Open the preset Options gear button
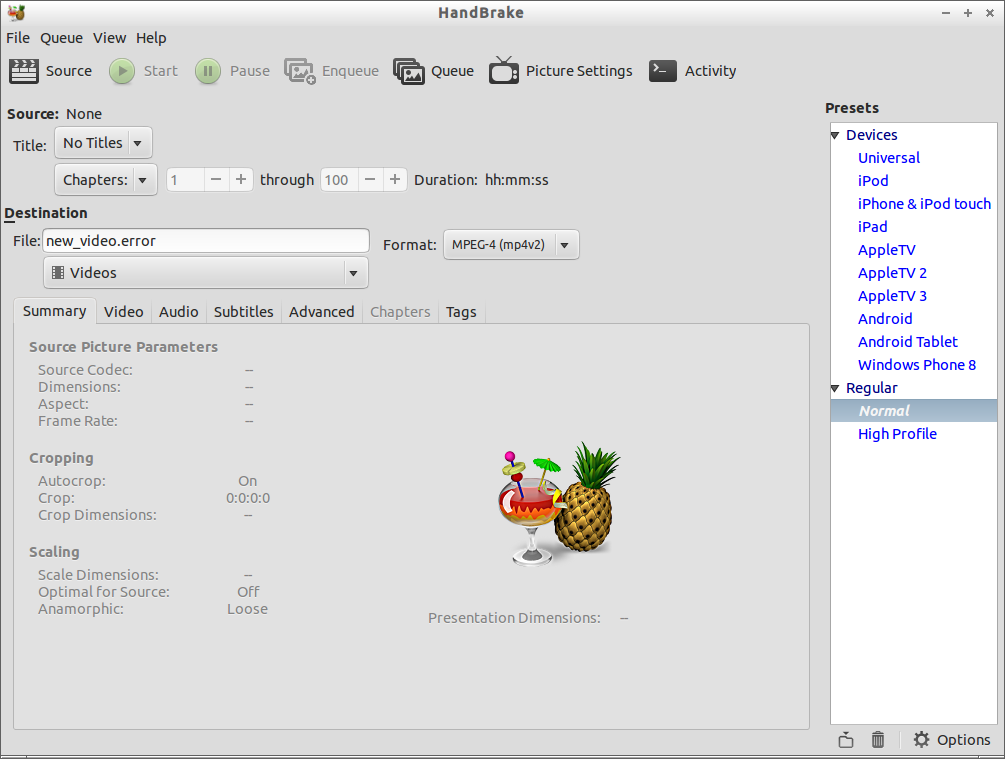The image size is (1005, 759). pyautogui.click(x=952, y=740)
